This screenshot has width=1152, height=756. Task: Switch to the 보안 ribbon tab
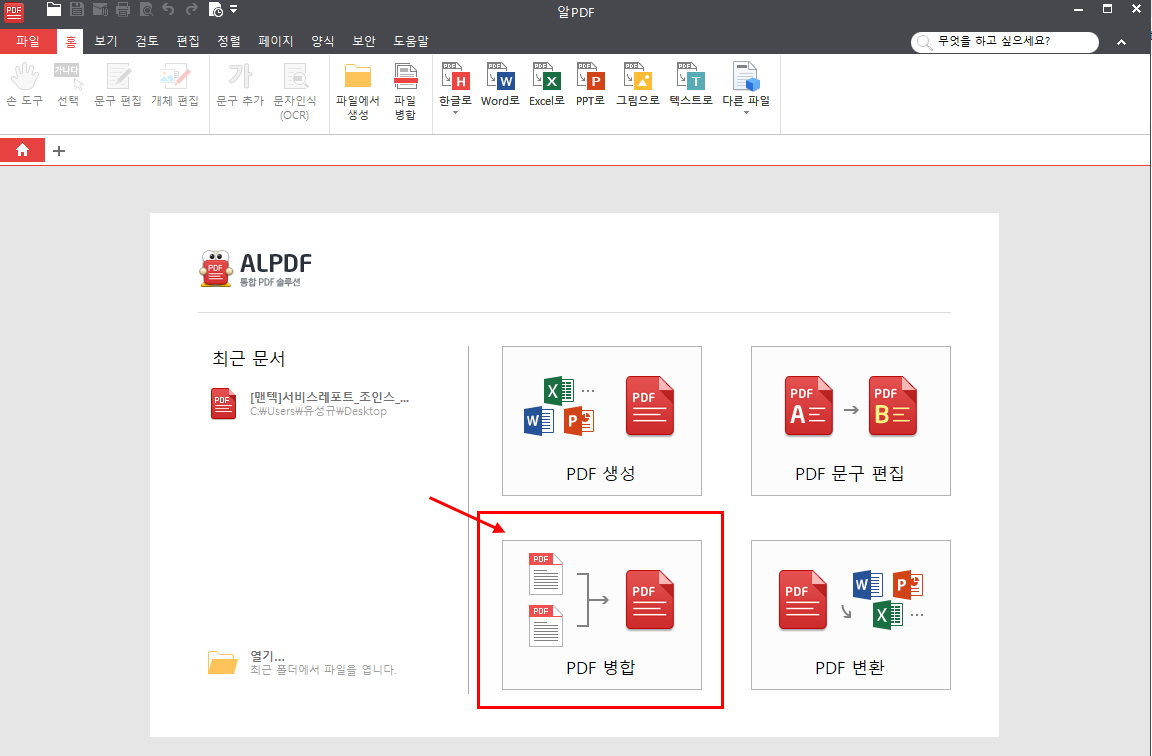pyautogui.click(x=364, y=41)
